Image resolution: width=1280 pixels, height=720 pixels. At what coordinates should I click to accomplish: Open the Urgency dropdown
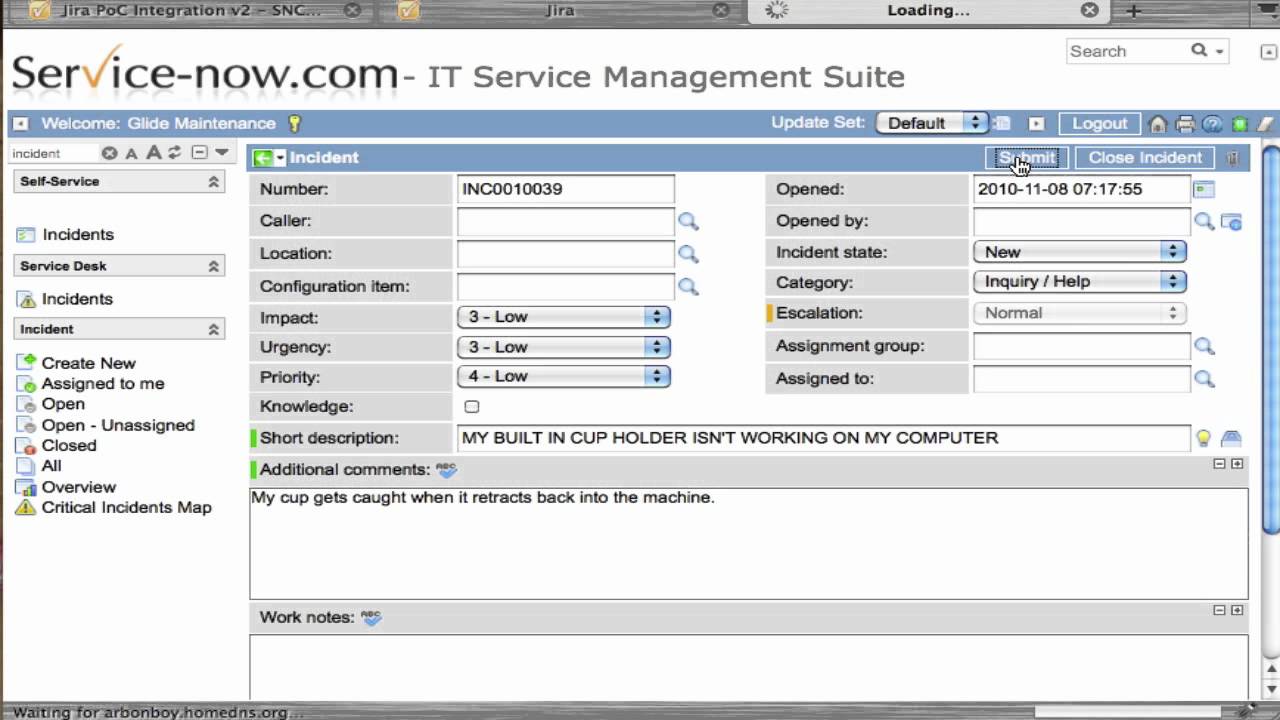564,347
